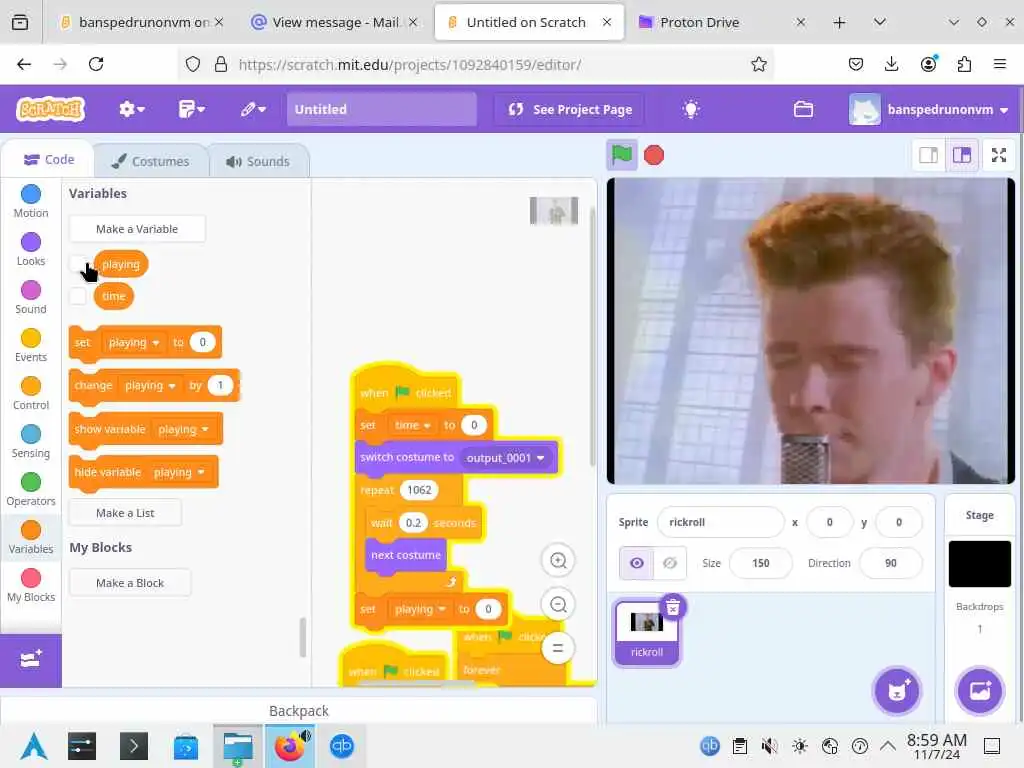Click the Direction field 90
The height and width of the screenshot is (768, 1024).
click(x=891, y=563)
